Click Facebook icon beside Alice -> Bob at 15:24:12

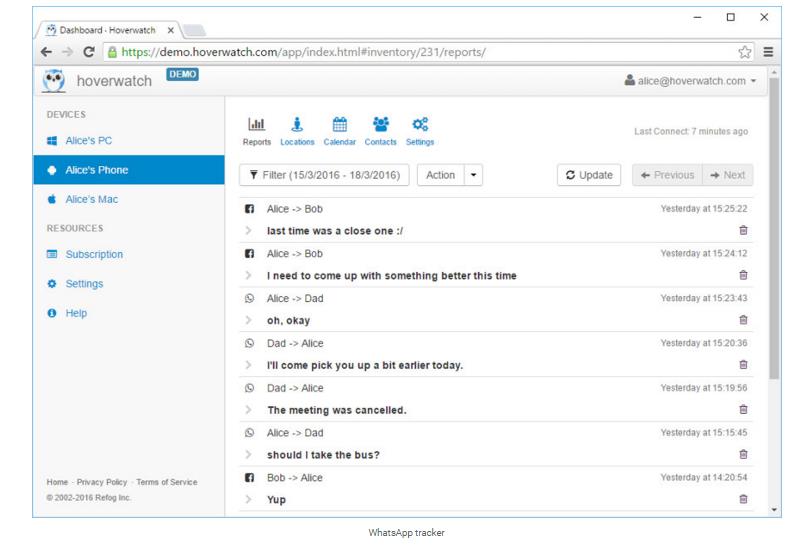(250, 254)
